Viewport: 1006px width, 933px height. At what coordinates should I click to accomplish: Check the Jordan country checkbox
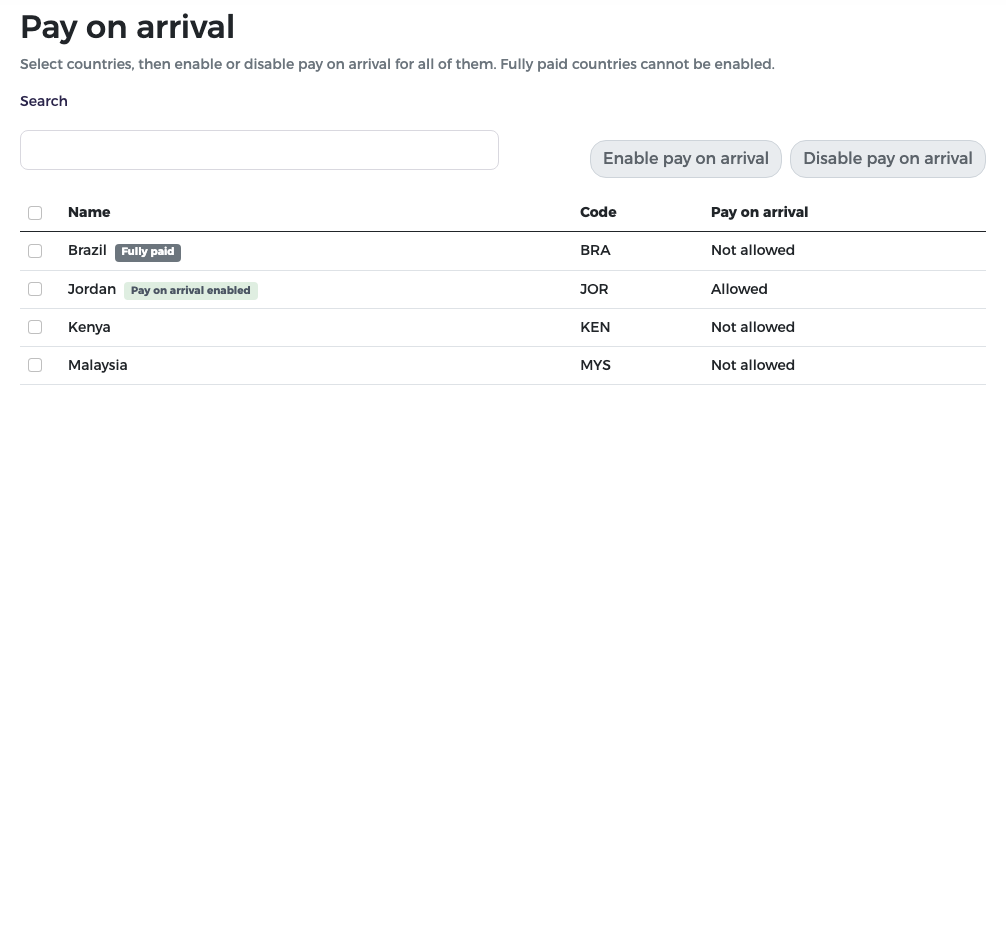coord(35,289)
